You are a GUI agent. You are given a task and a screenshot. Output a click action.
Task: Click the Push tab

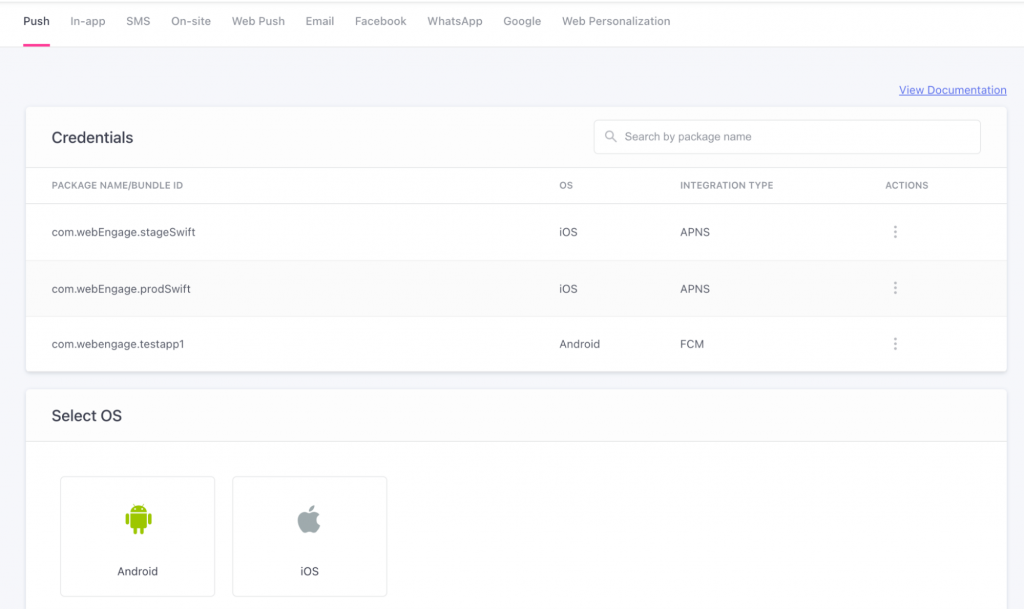point(37,21)
